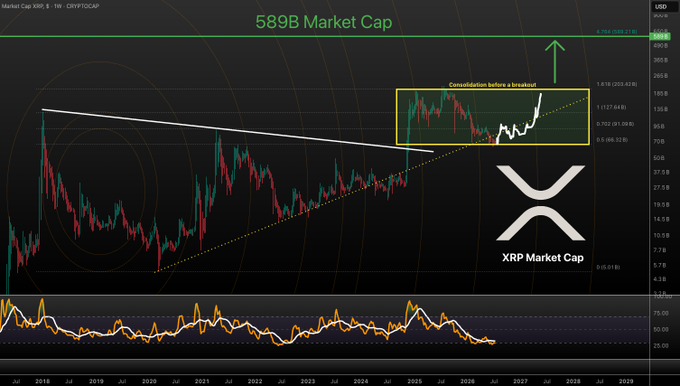
Task: Click the 4.764 (589.21 B) Fibonacci label
Action: tap(617, 32)
